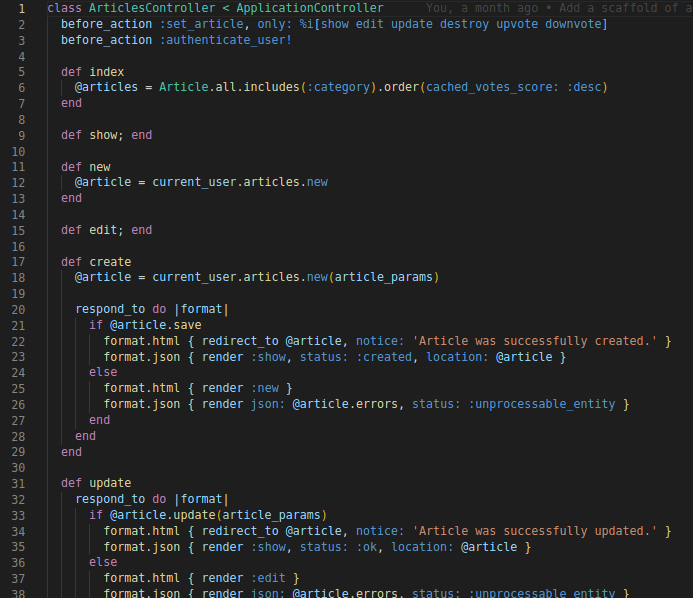This screenshot has height=598, width=693.
Task: Click the 'index' method name
Action: click(107, 72)
